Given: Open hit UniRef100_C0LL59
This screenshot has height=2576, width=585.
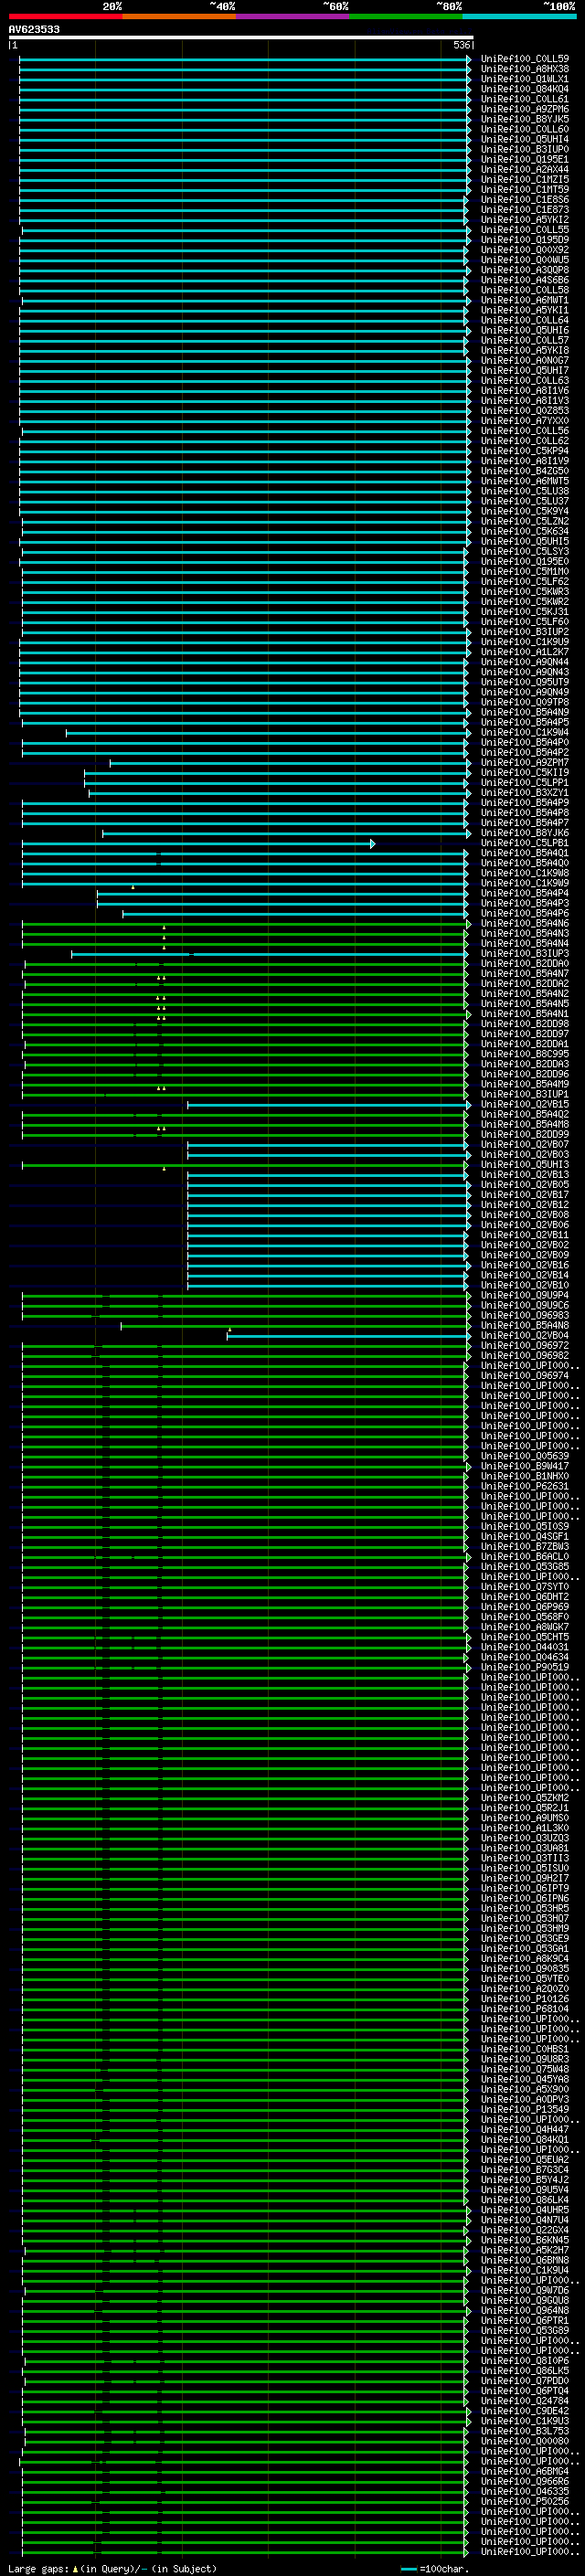Looking at the screenshot, I should point(524,59).
